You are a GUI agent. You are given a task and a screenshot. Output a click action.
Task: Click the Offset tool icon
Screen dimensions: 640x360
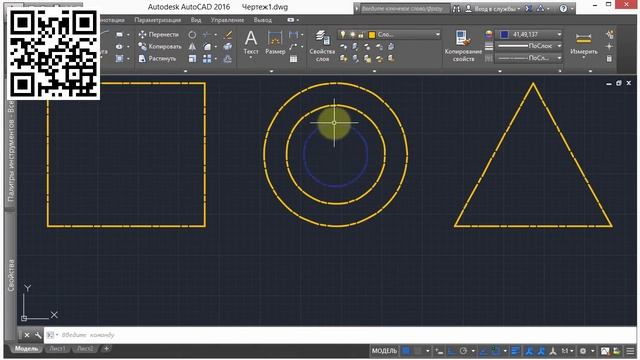click(228, 58)
